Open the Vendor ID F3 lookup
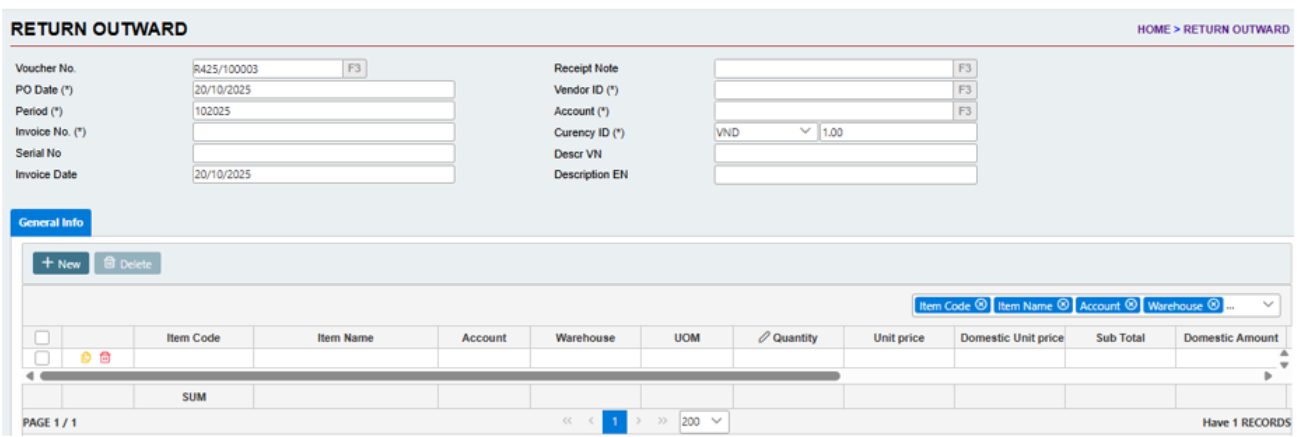This screenshot has width=1297, height=437. click(x=964, y=90)
